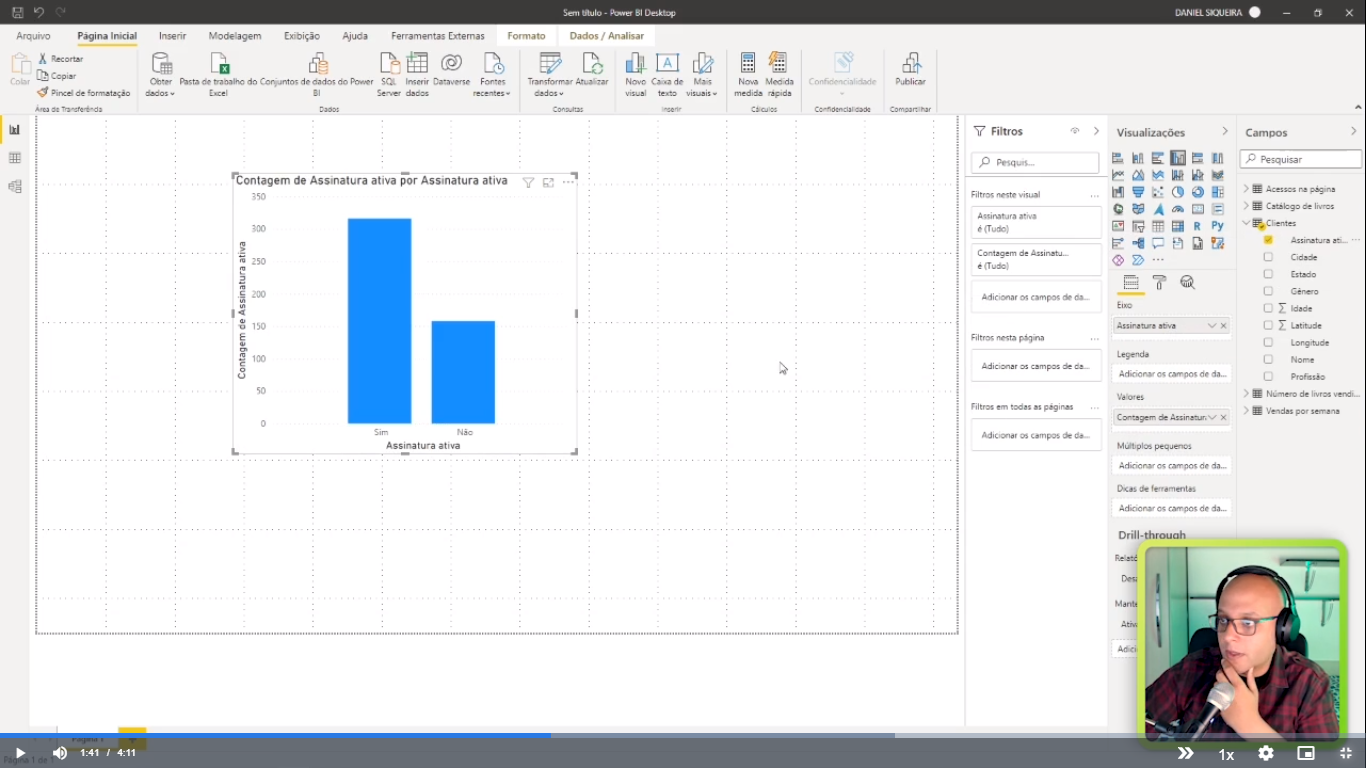Open the Eixo field Assinatura ativa dropdown
This screenshot has height=768, width=1366.
tap(1212, 326)
